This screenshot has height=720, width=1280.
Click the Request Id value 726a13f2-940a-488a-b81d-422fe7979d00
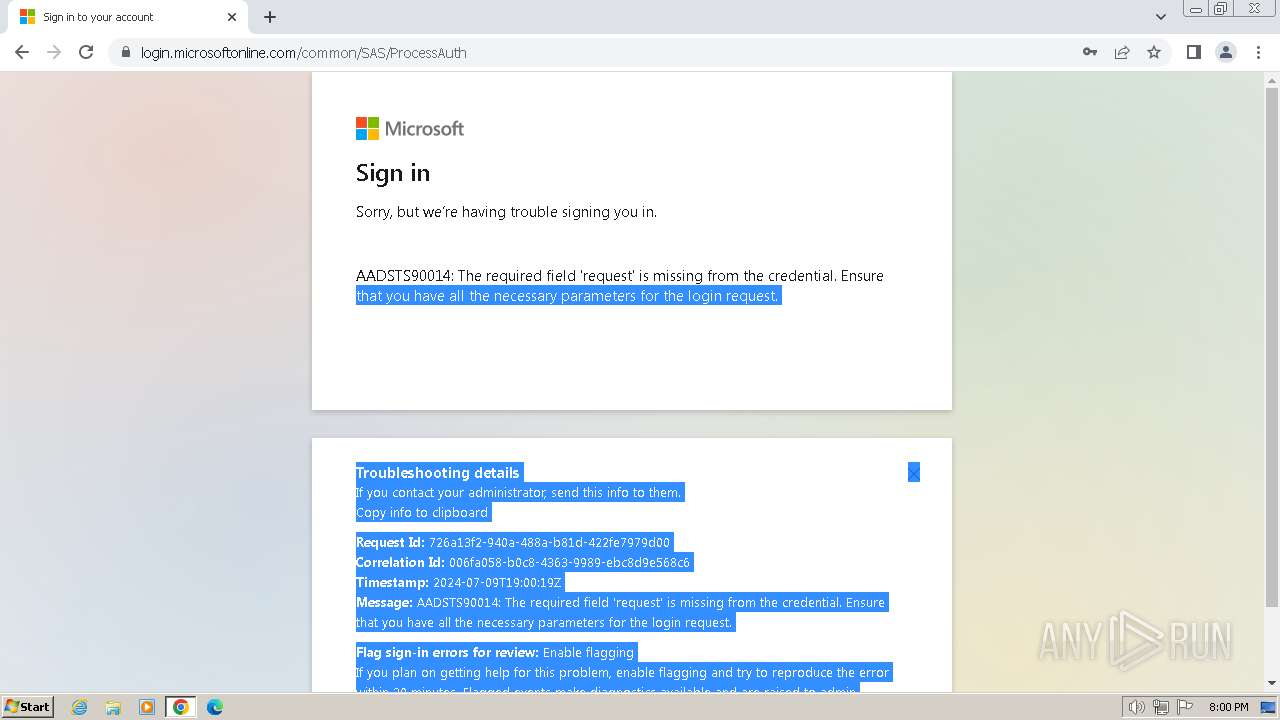pos(549,542)
